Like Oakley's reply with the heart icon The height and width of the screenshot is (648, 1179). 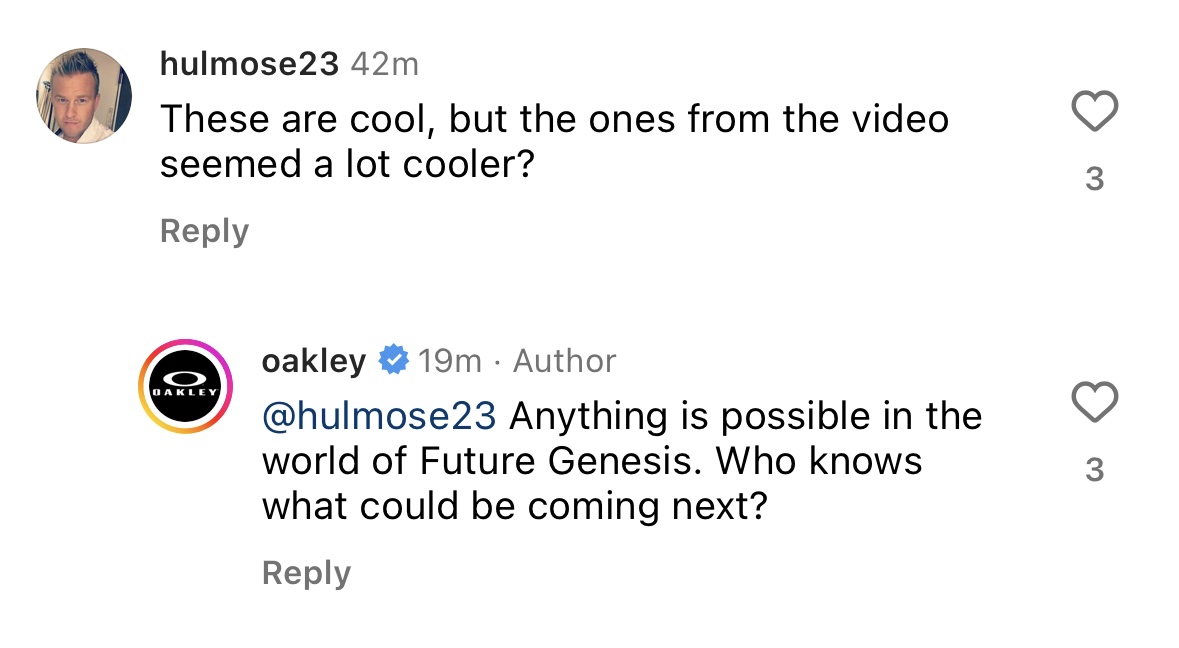pos(1094,402)
